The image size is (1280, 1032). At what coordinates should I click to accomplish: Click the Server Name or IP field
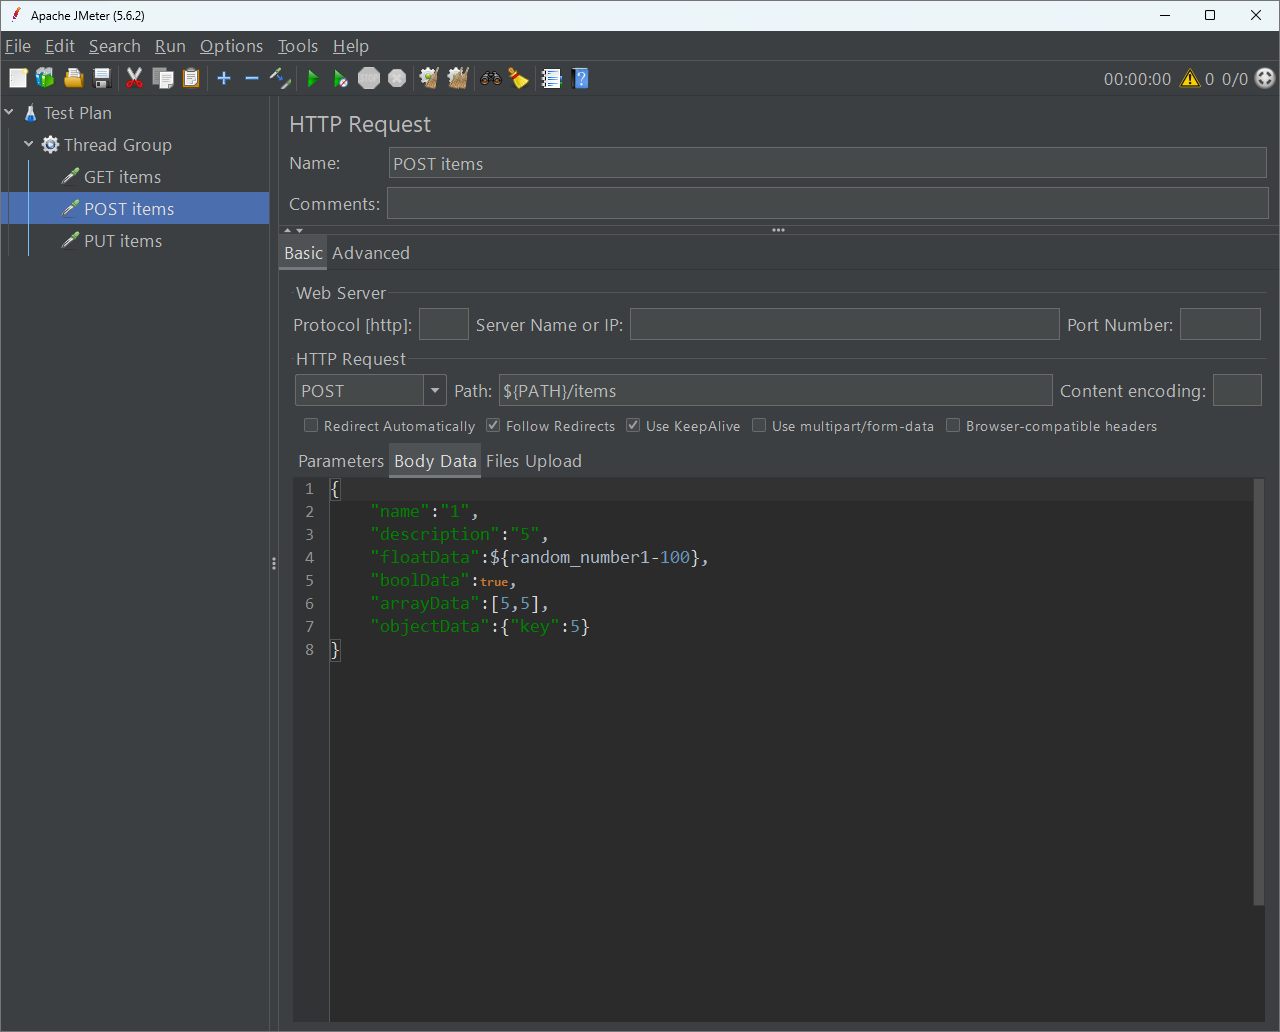point(844,325)
